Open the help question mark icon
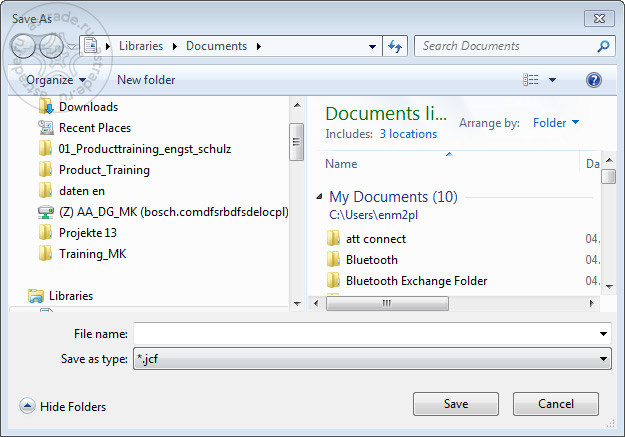This screenshot has width=625, height=437. pos(594,80)
